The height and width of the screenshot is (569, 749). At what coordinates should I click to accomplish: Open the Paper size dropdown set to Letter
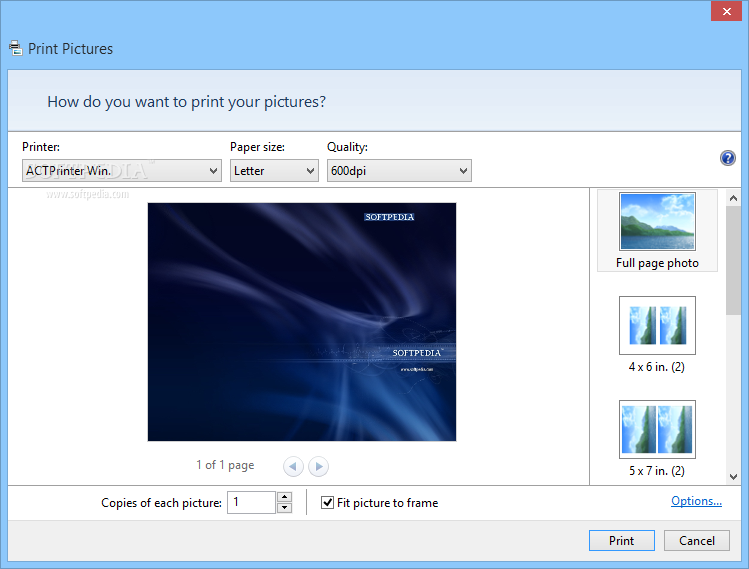click(x=274, y=171)
